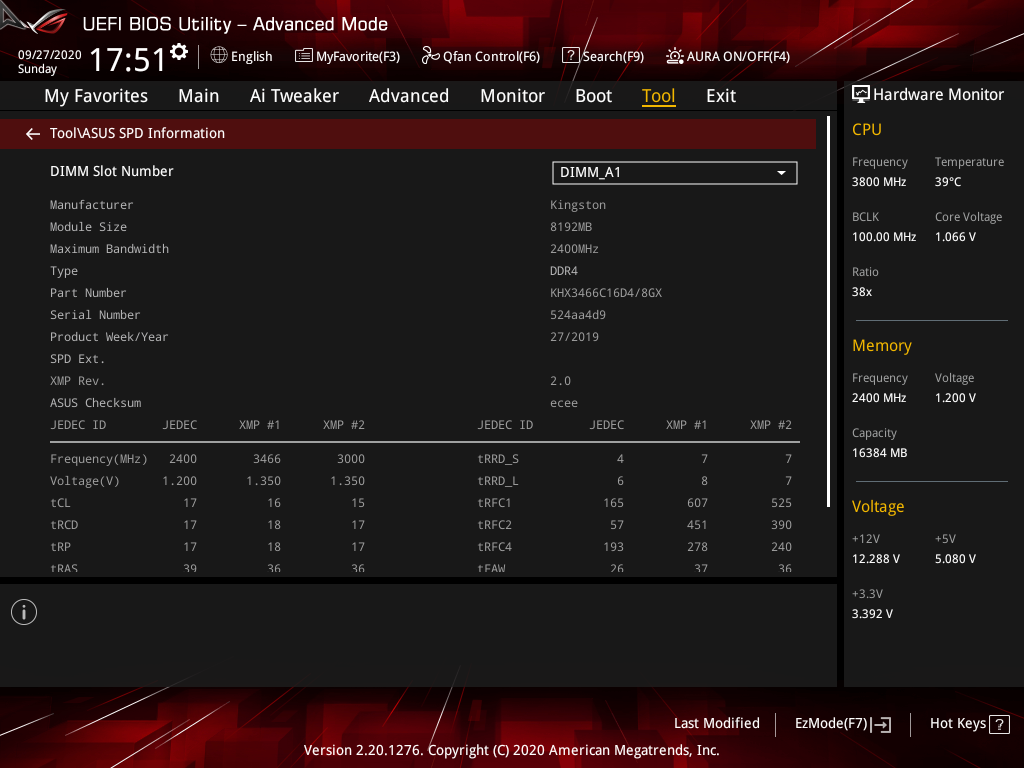Image resolution: width=1024 pixels, height=768 pixels.
Task: Click CPU frequency 3800 MHz reading
Action: pos(879,182)
